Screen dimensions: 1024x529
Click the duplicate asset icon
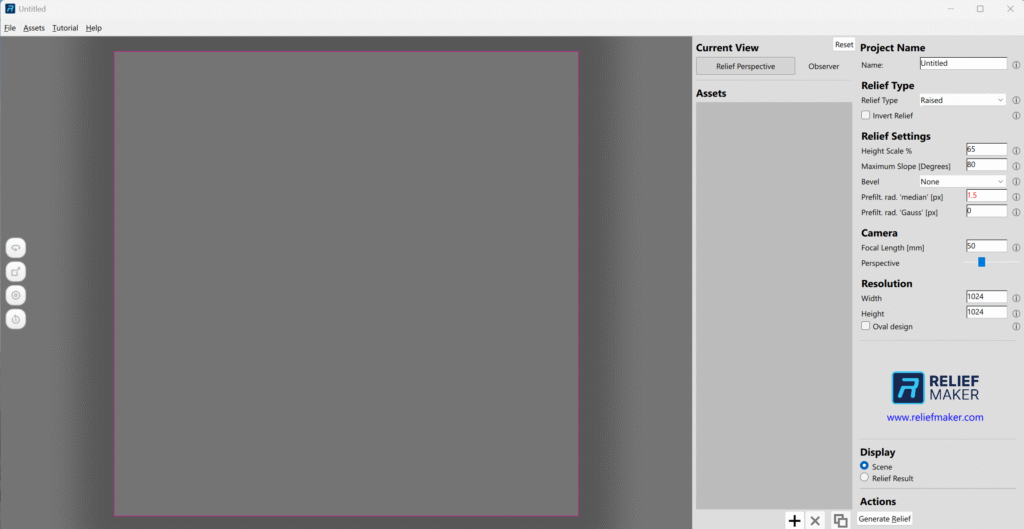tap(840, 520)
